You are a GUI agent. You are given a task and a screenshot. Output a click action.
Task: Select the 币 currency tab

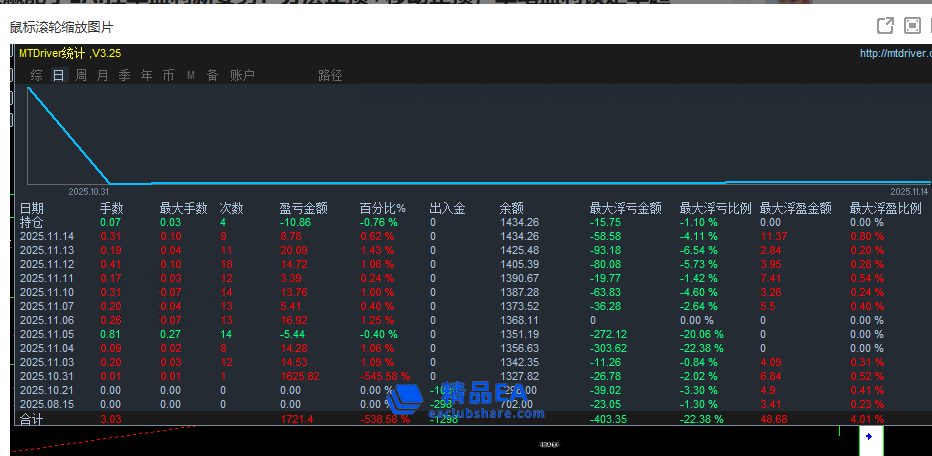[x=169, y=75]
